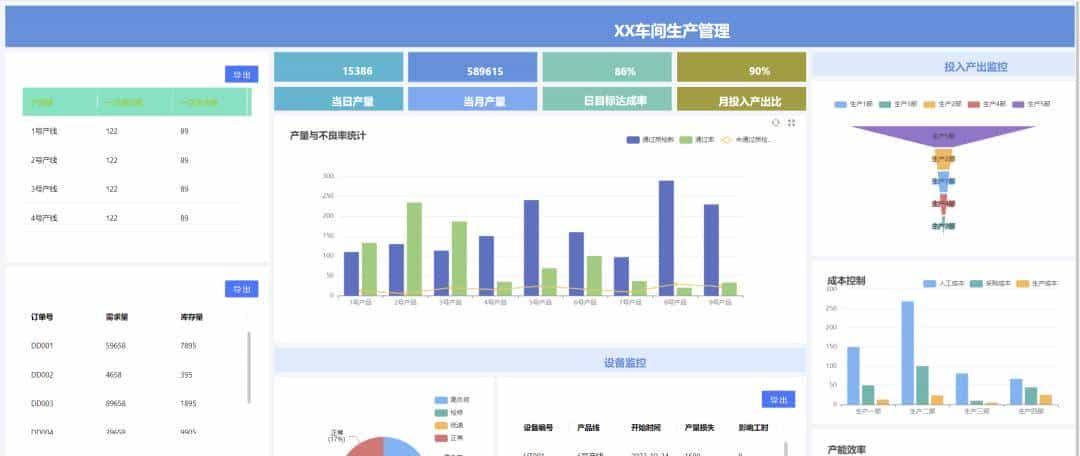Click the 当日产量 label tile
1080x456 pixels.
point(338,99)
